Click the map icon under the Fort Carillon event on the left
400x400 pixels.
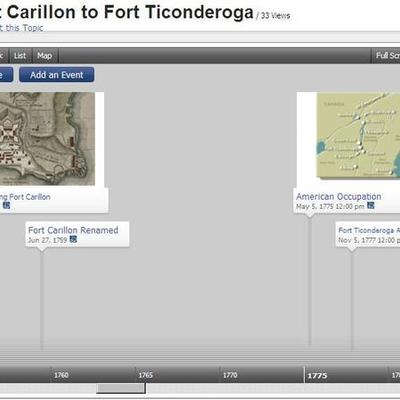tap(6, 205)
